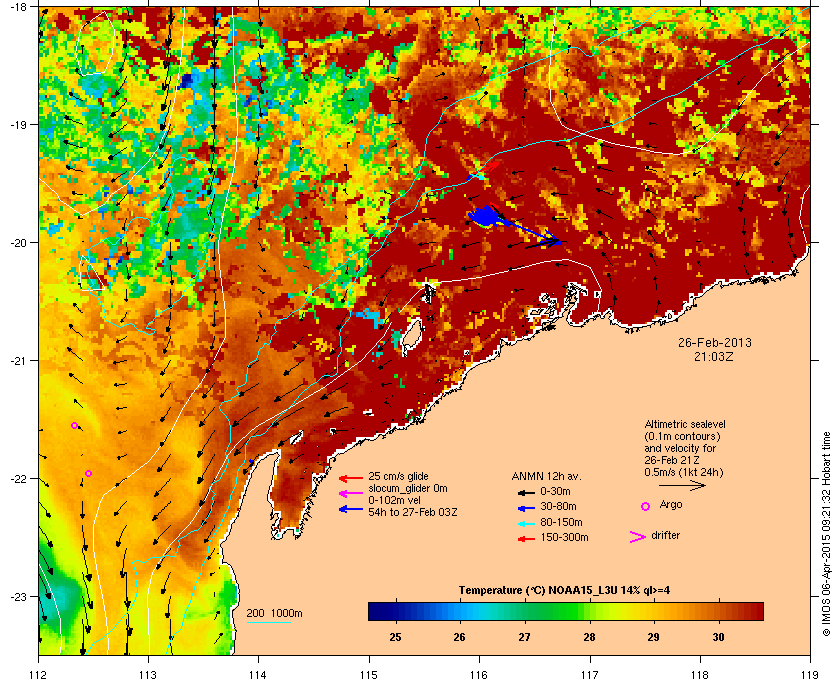This screenshot has width=840, height=680.
Task: Click the red 25 cm/s glide arrow
Action: pos(351,478)
